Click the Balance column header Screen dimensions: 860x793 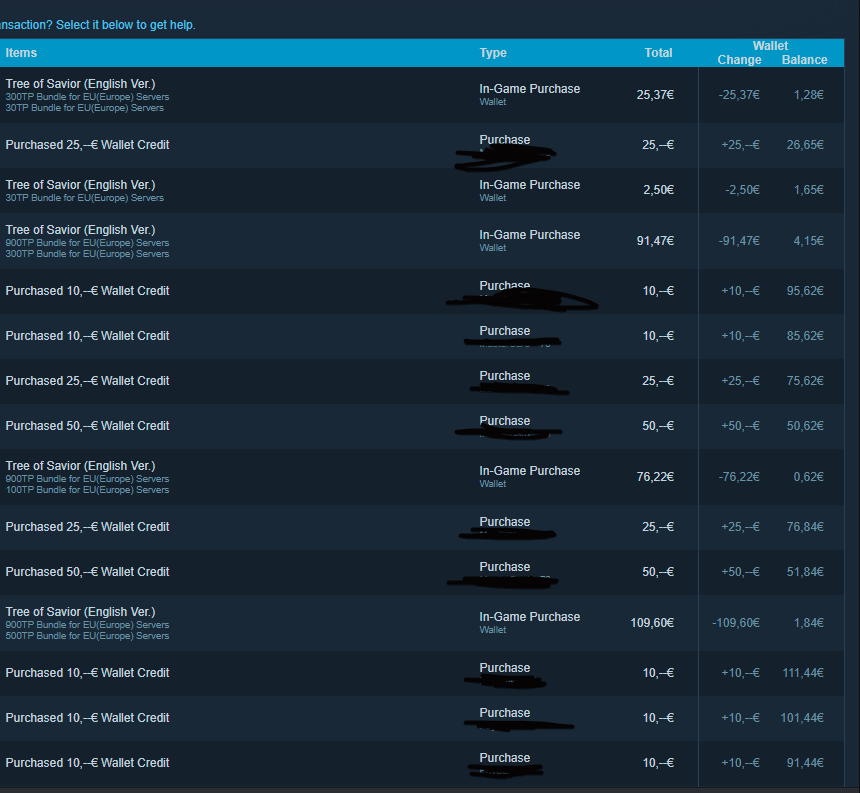pos(804,60)
